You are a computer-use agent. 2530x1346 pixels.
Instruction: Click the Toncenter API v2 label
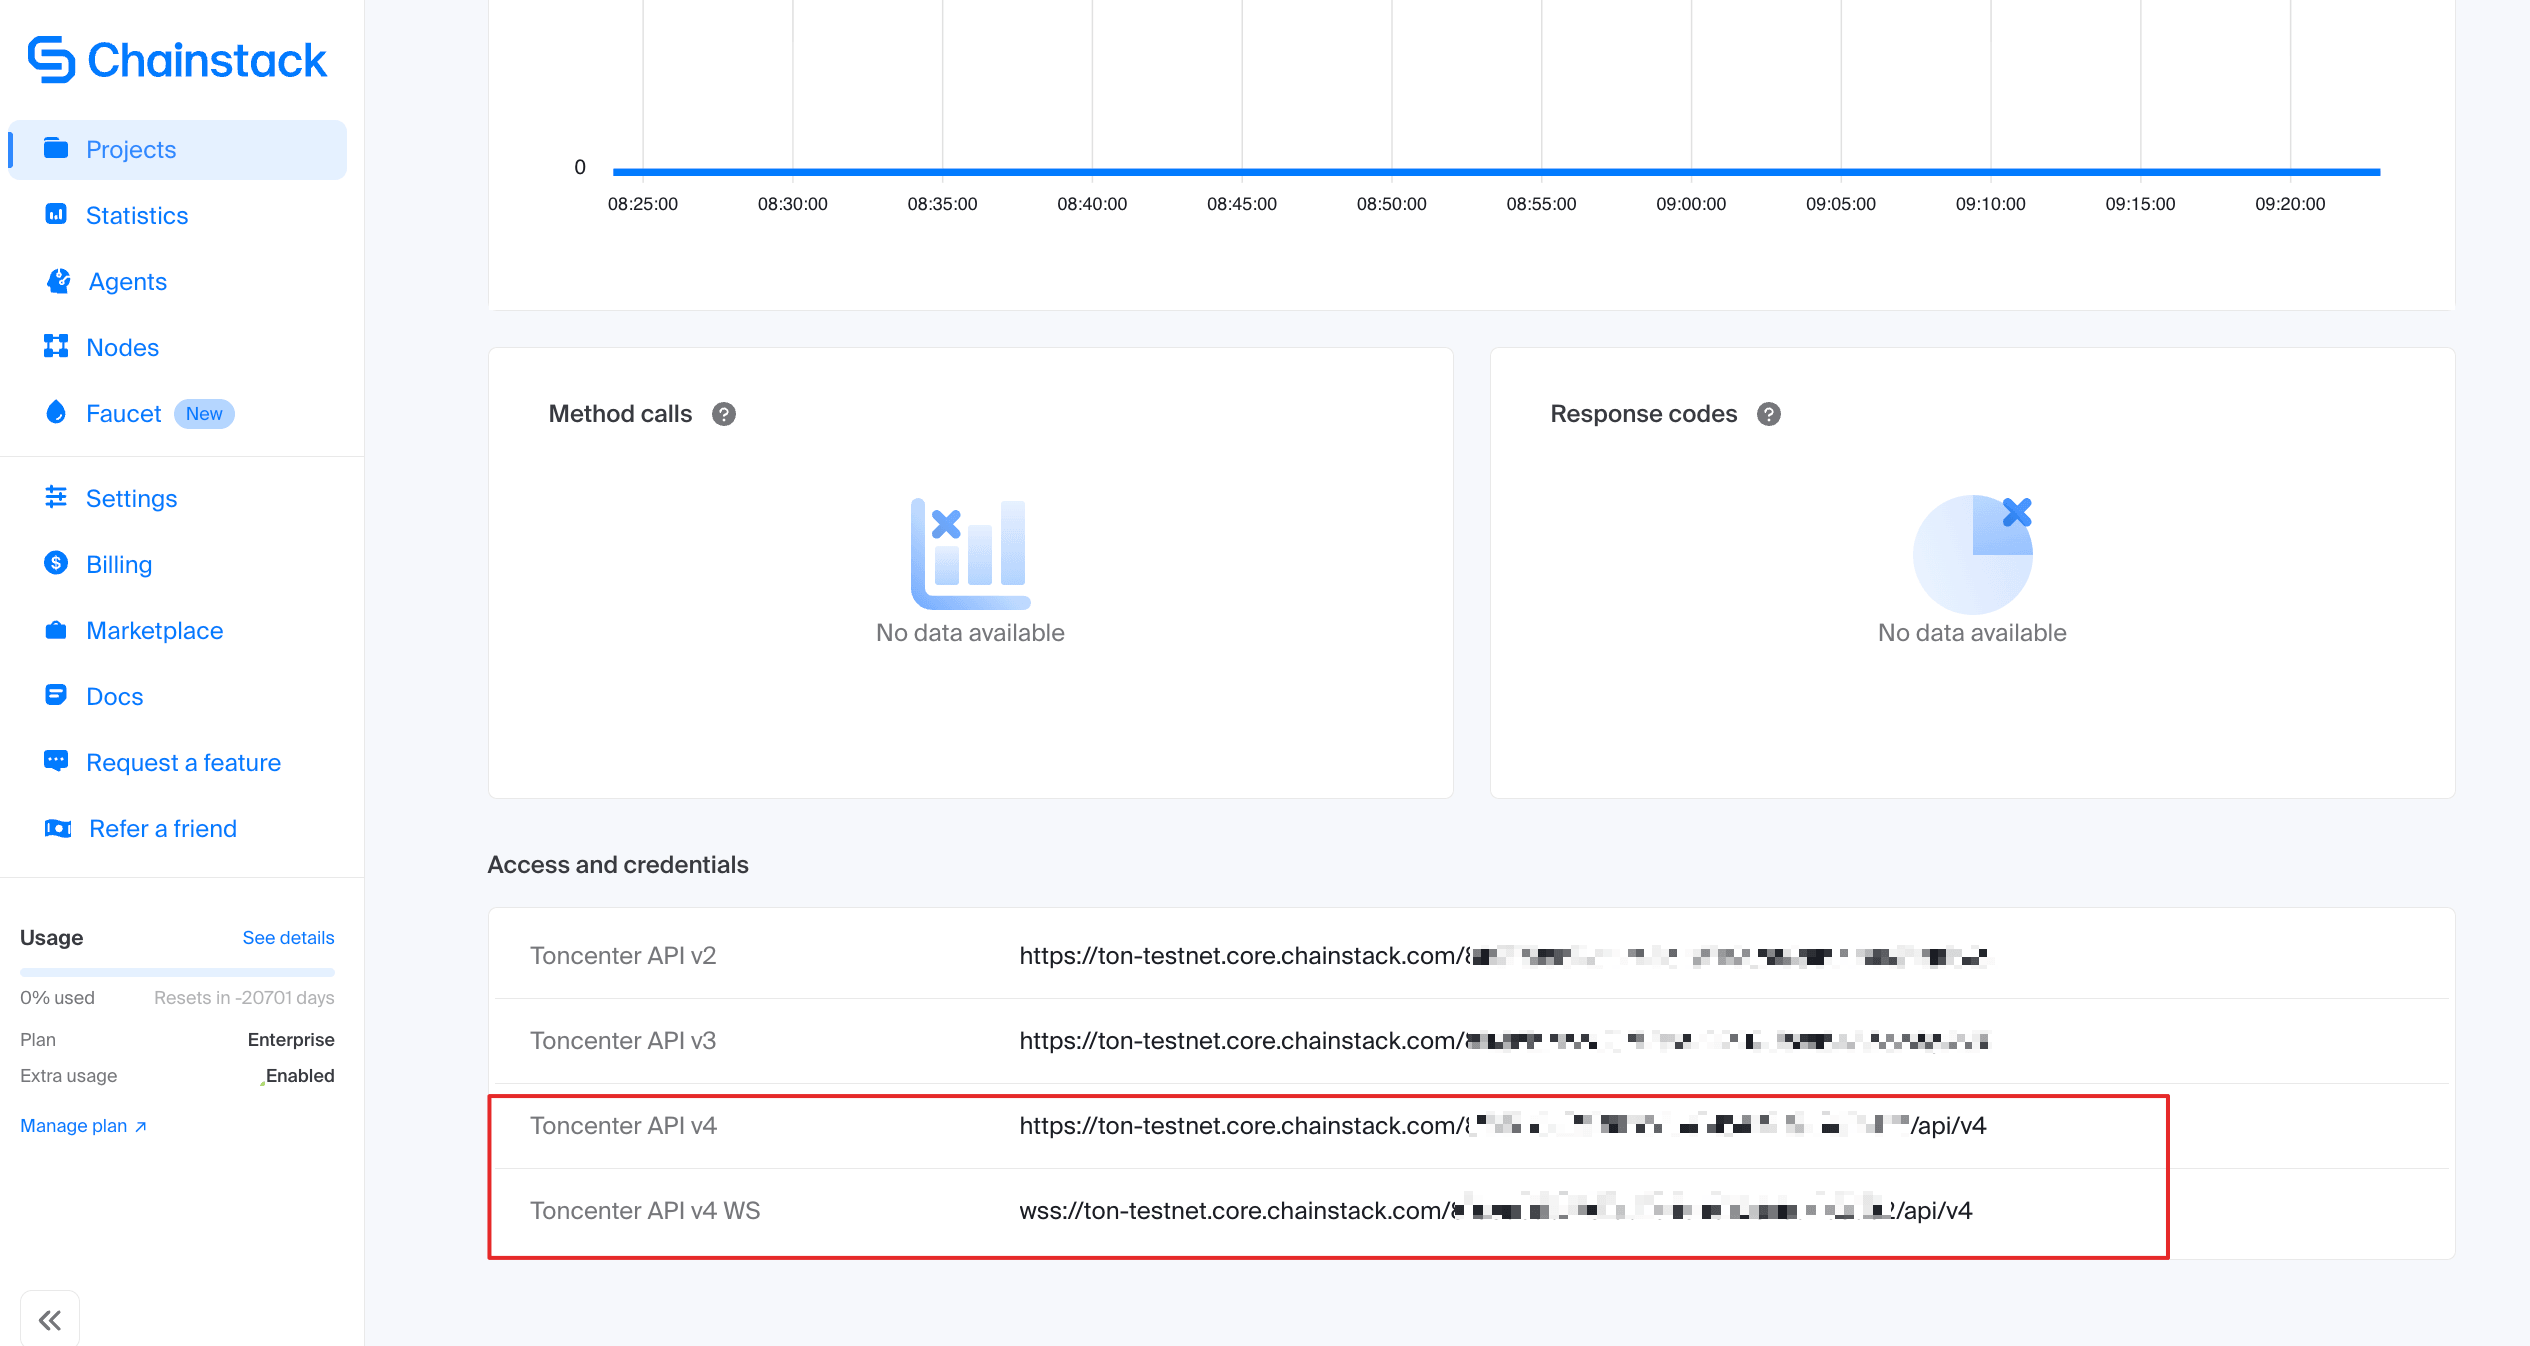(623, 955)
